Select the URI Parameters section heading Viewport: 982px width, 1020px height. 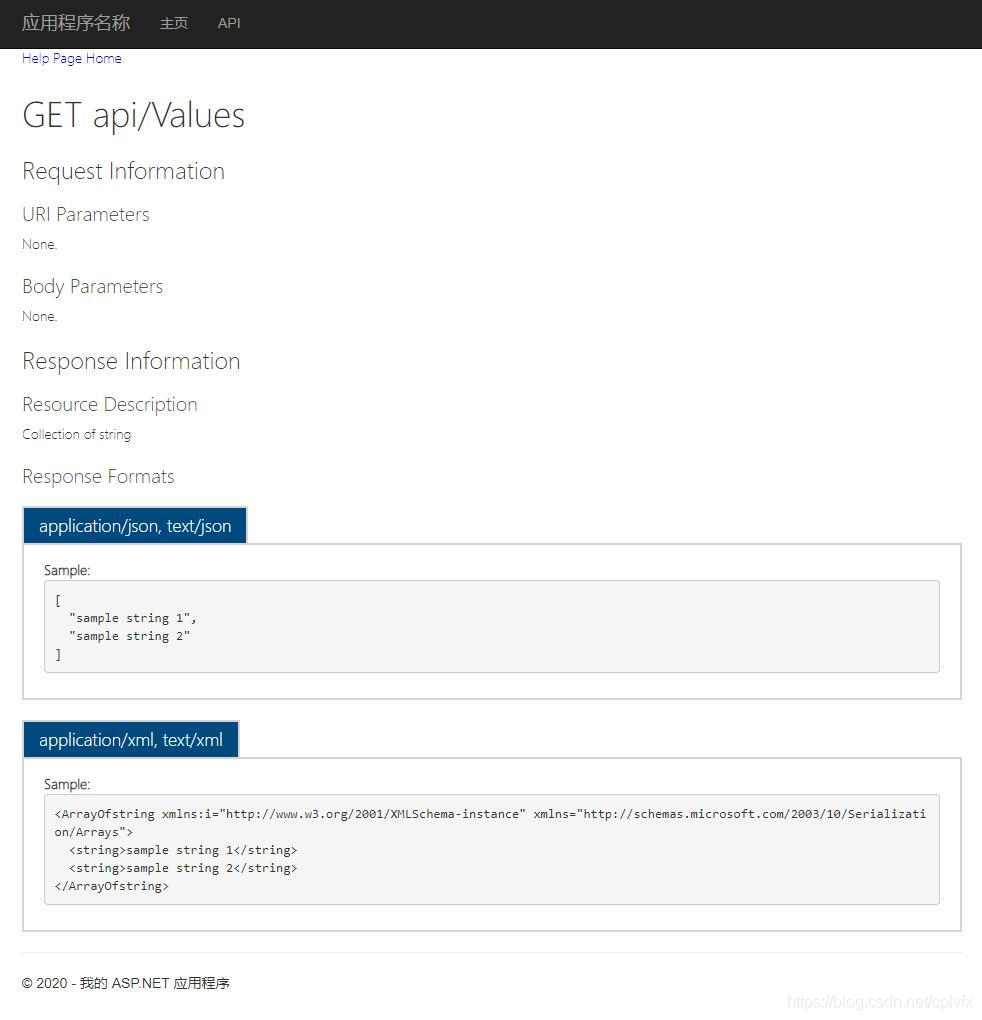pyautogui.click(x=85, y=214)
